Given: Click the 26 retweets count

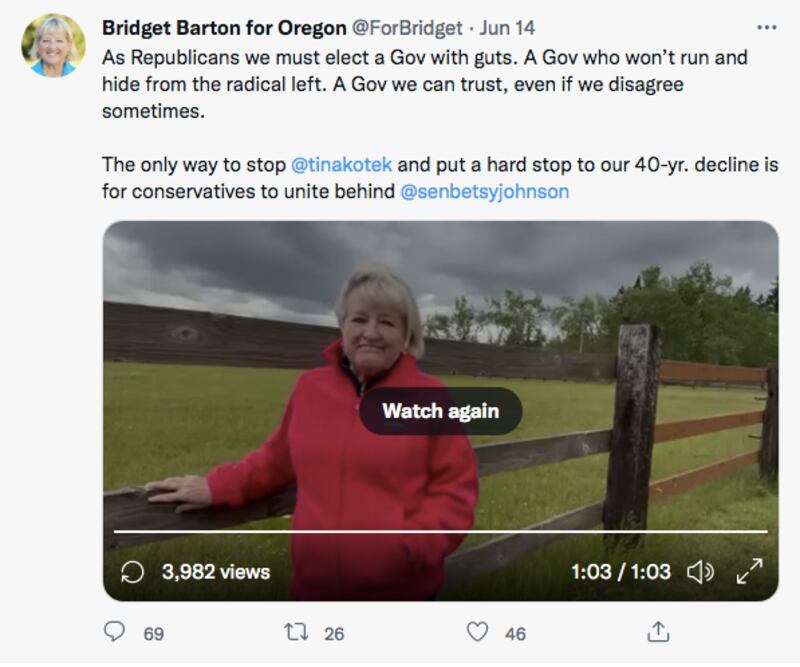Looking at the screenshot, I should 334,634.
